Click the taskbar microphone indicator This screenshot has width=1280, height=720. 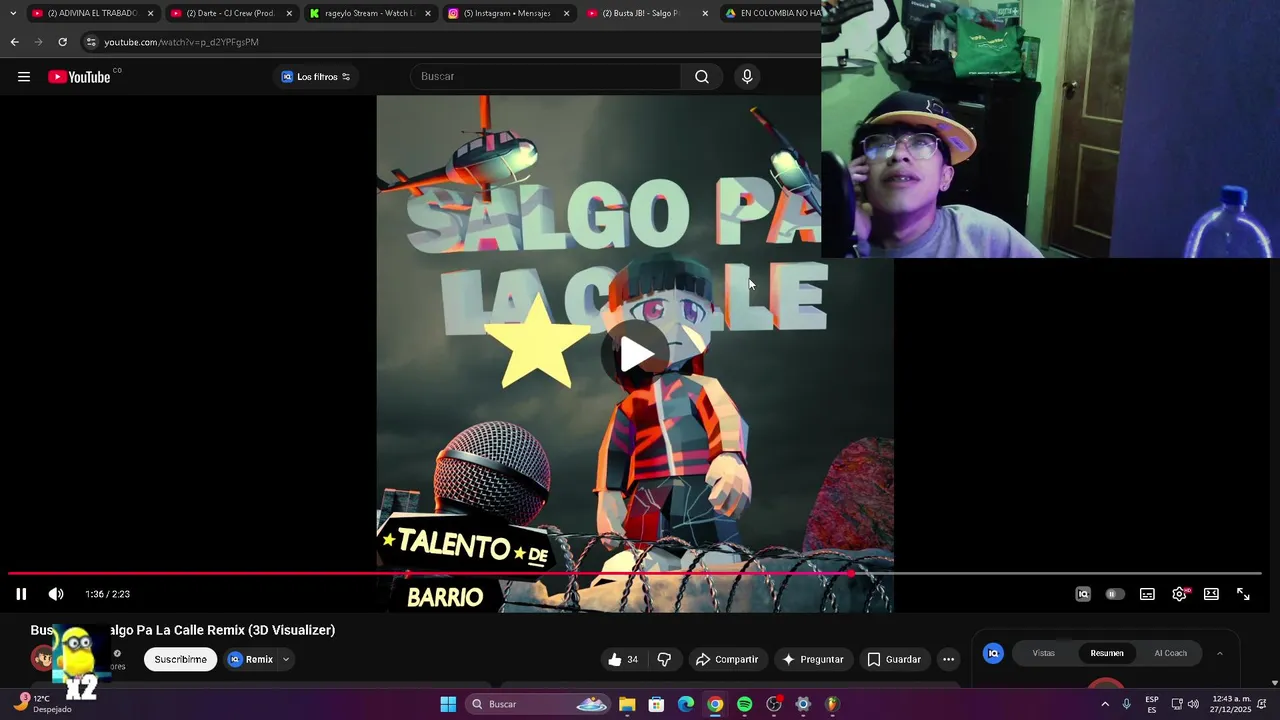(x=1127, y=704)
